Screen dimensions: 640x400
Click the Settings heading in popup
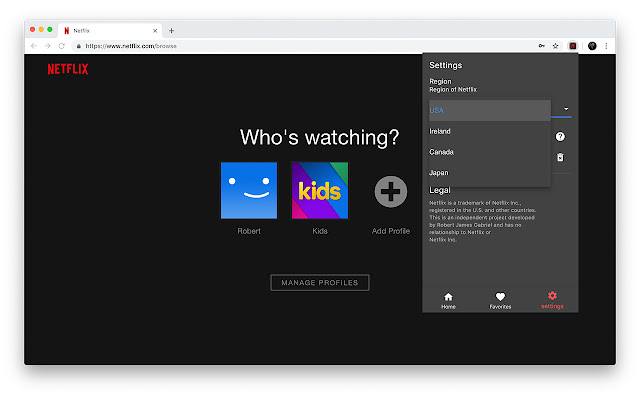[x=445, y=65]
